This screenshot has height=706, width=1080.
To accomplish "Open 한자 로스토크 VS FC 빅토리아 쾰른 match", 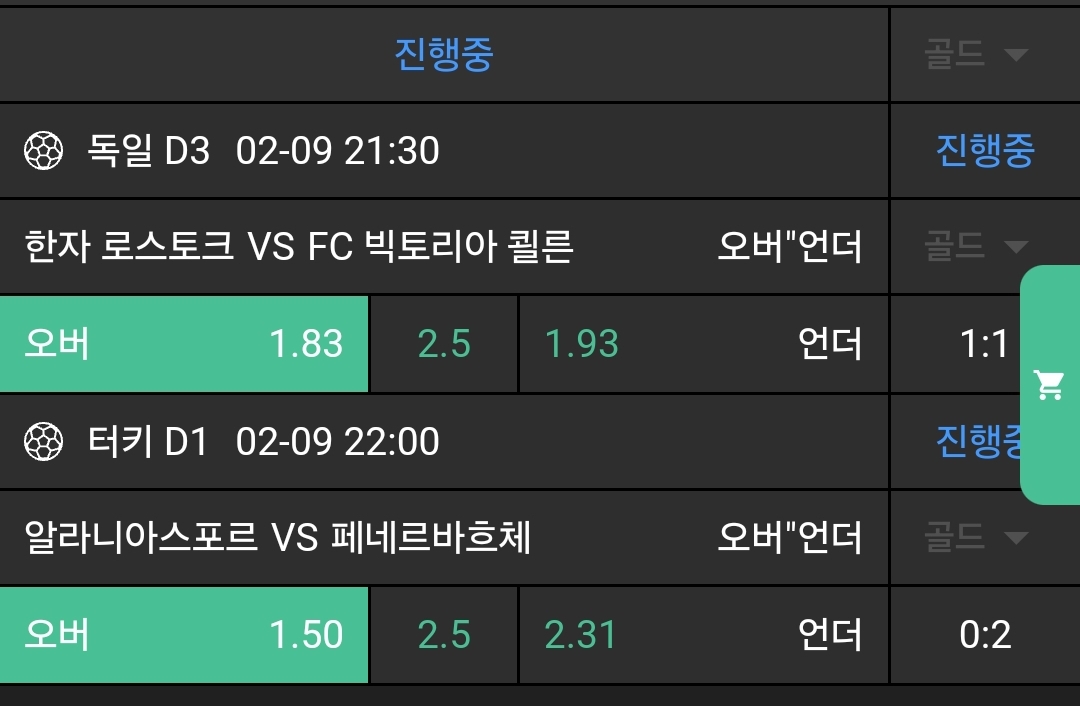I will coord(299,246).
